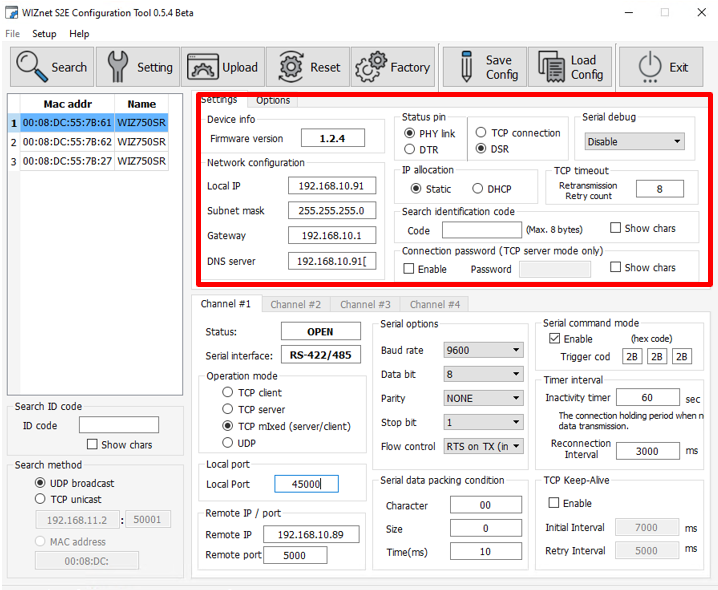The width and height of the screenshot is (718, 590).
Task: Open the Stop bit dropdown
Action: tap(483, 422)
